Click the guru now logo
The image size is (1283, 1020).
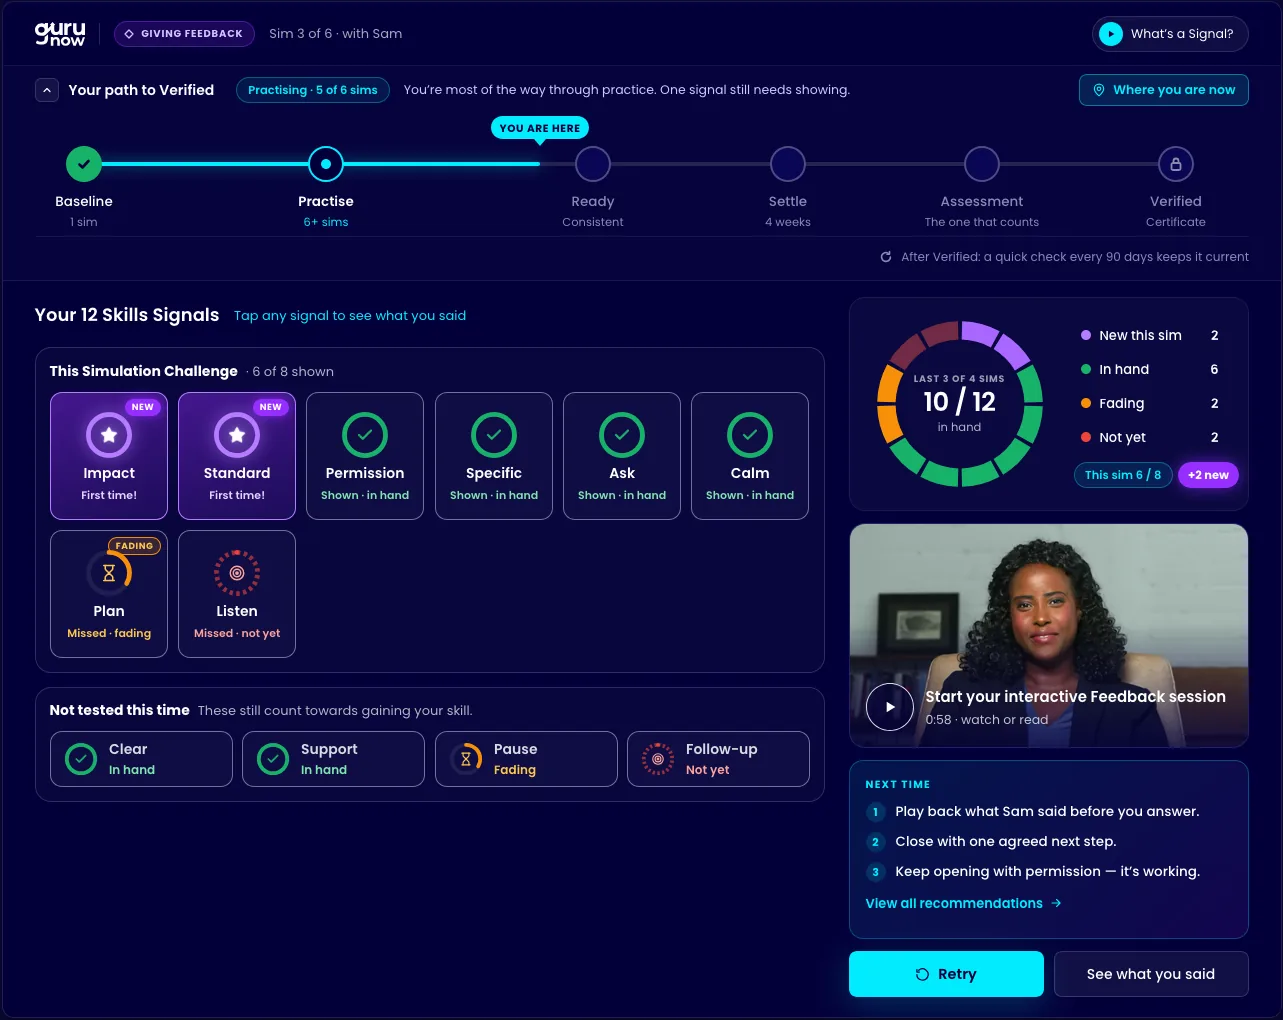click(60, 34)
